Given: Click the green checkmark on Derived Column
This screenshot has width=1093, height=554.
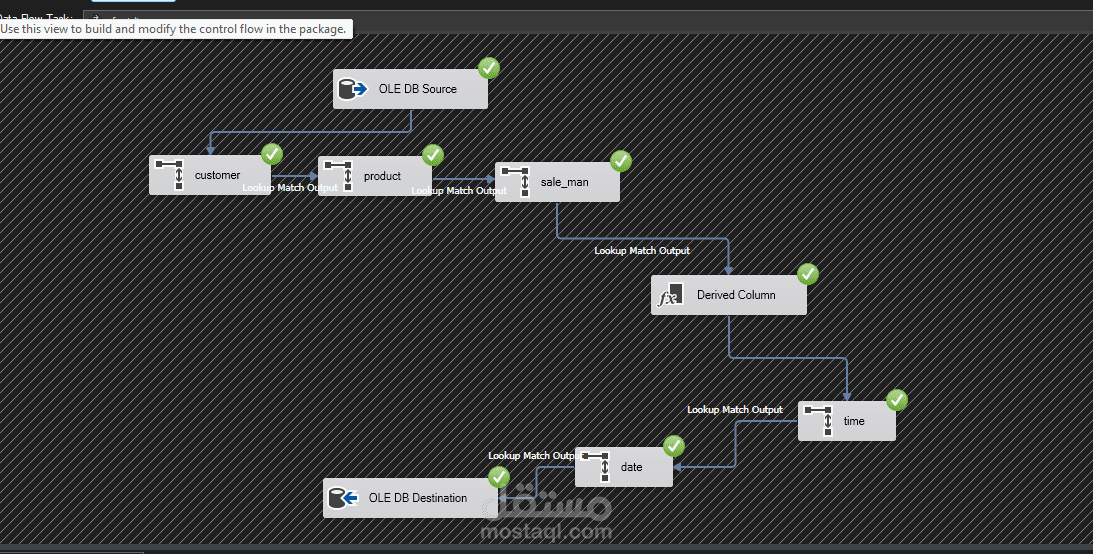Looking at the screenshot, I should pos(807,274).
